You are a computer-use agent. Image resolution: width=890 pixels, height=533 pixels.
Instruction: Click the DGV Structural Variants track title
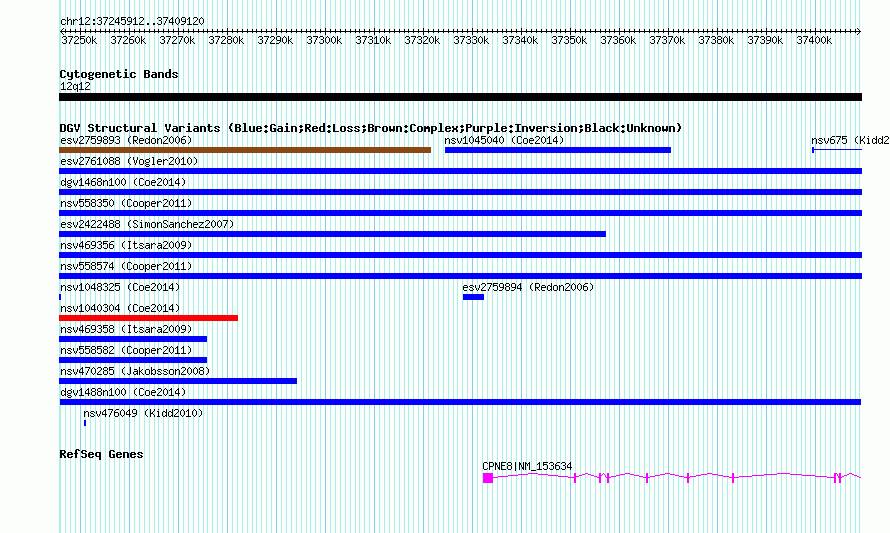point(371,128)
